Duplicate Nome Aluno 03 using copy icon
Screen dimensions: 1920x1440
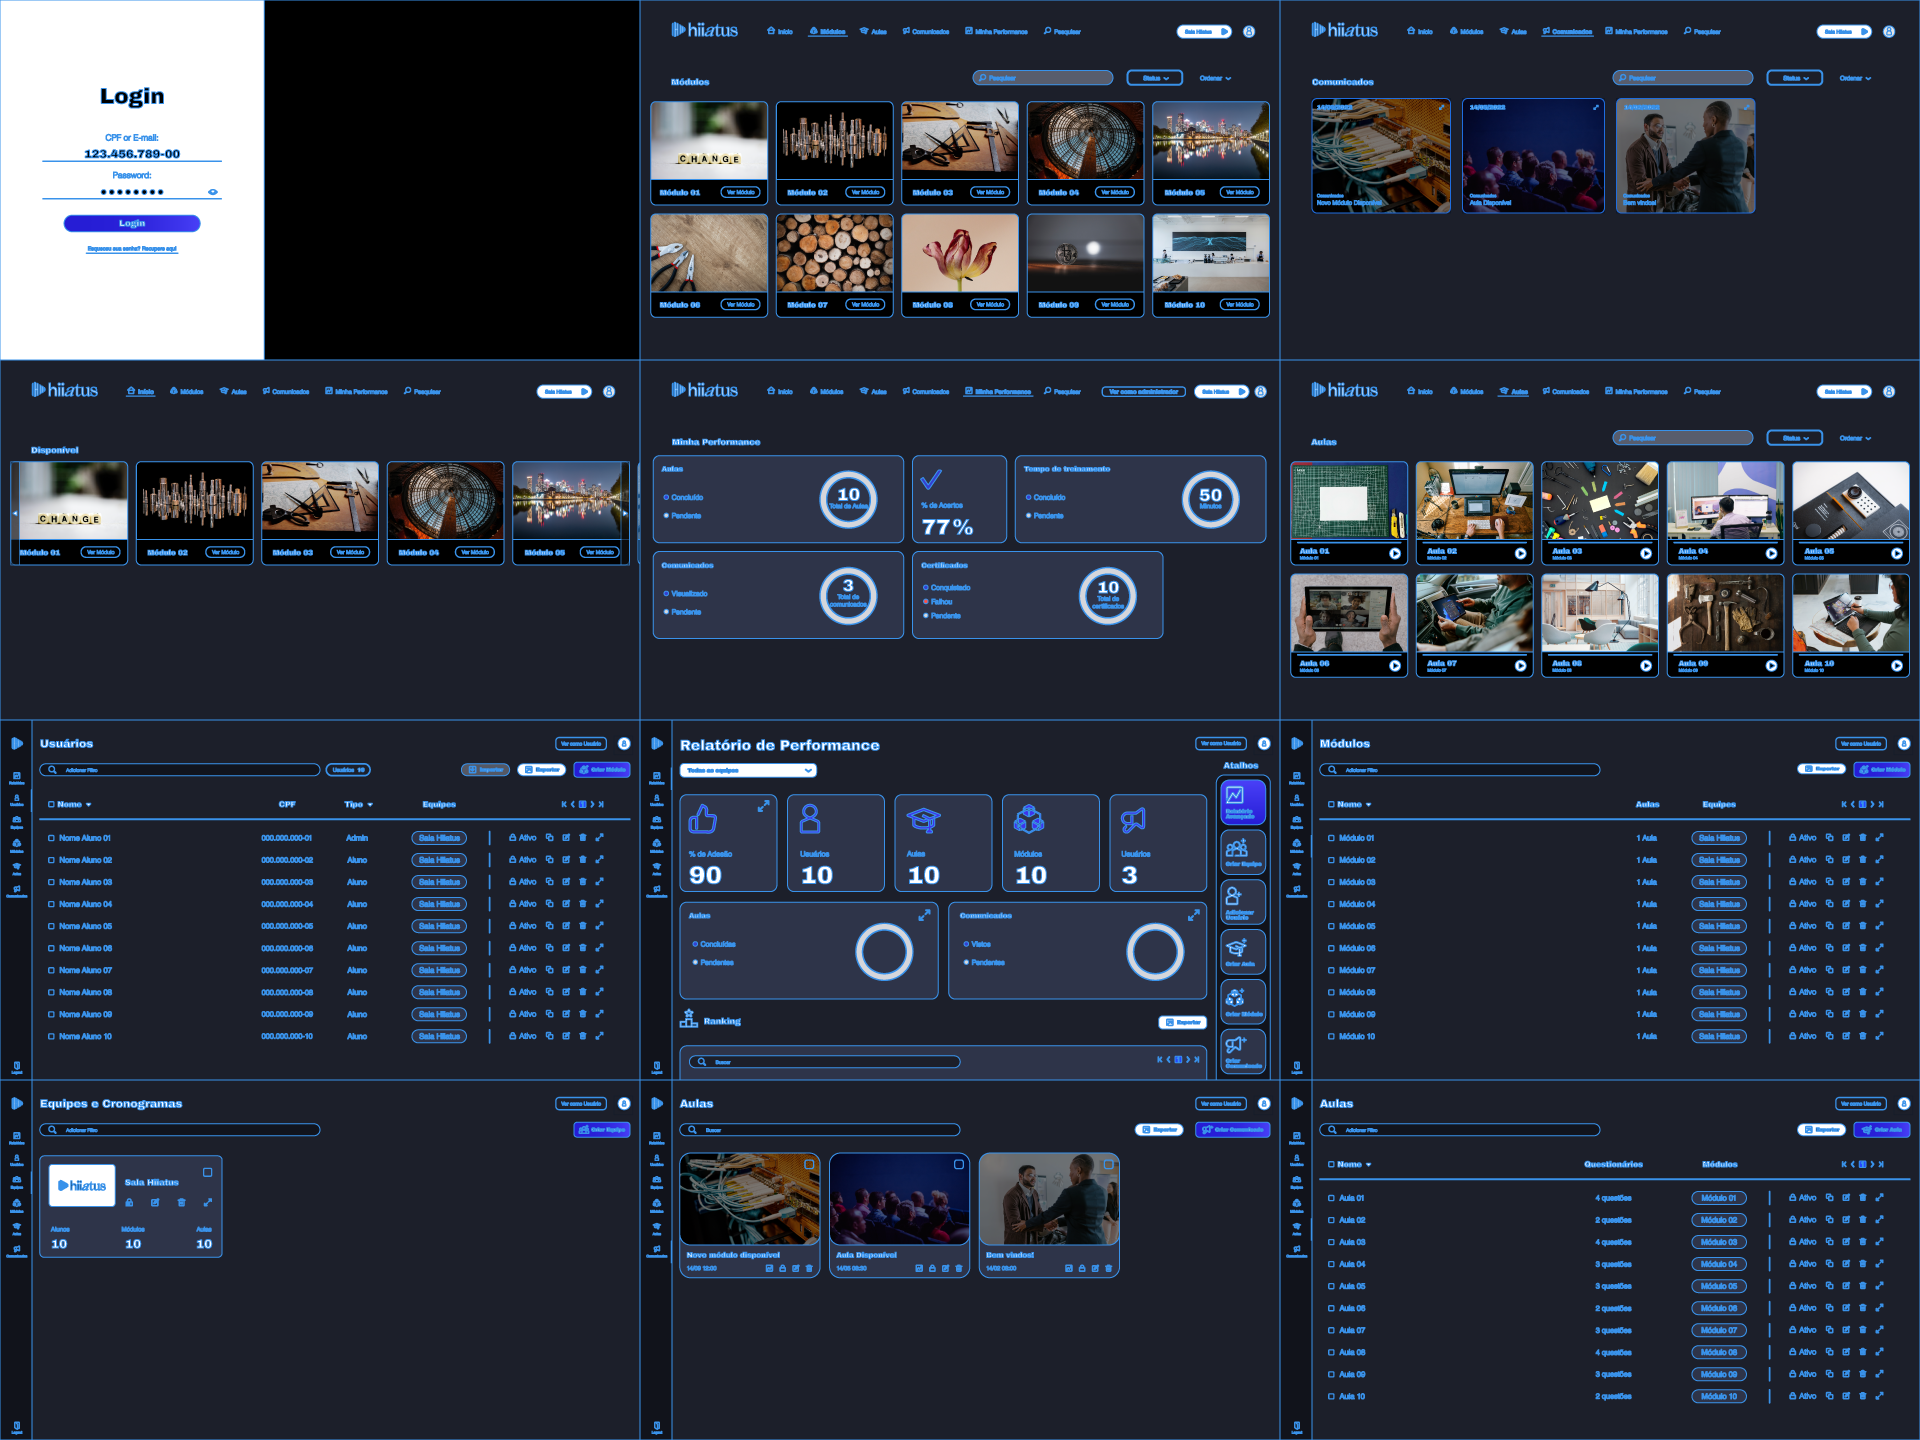pyautogui.click(x=549, y=882)
